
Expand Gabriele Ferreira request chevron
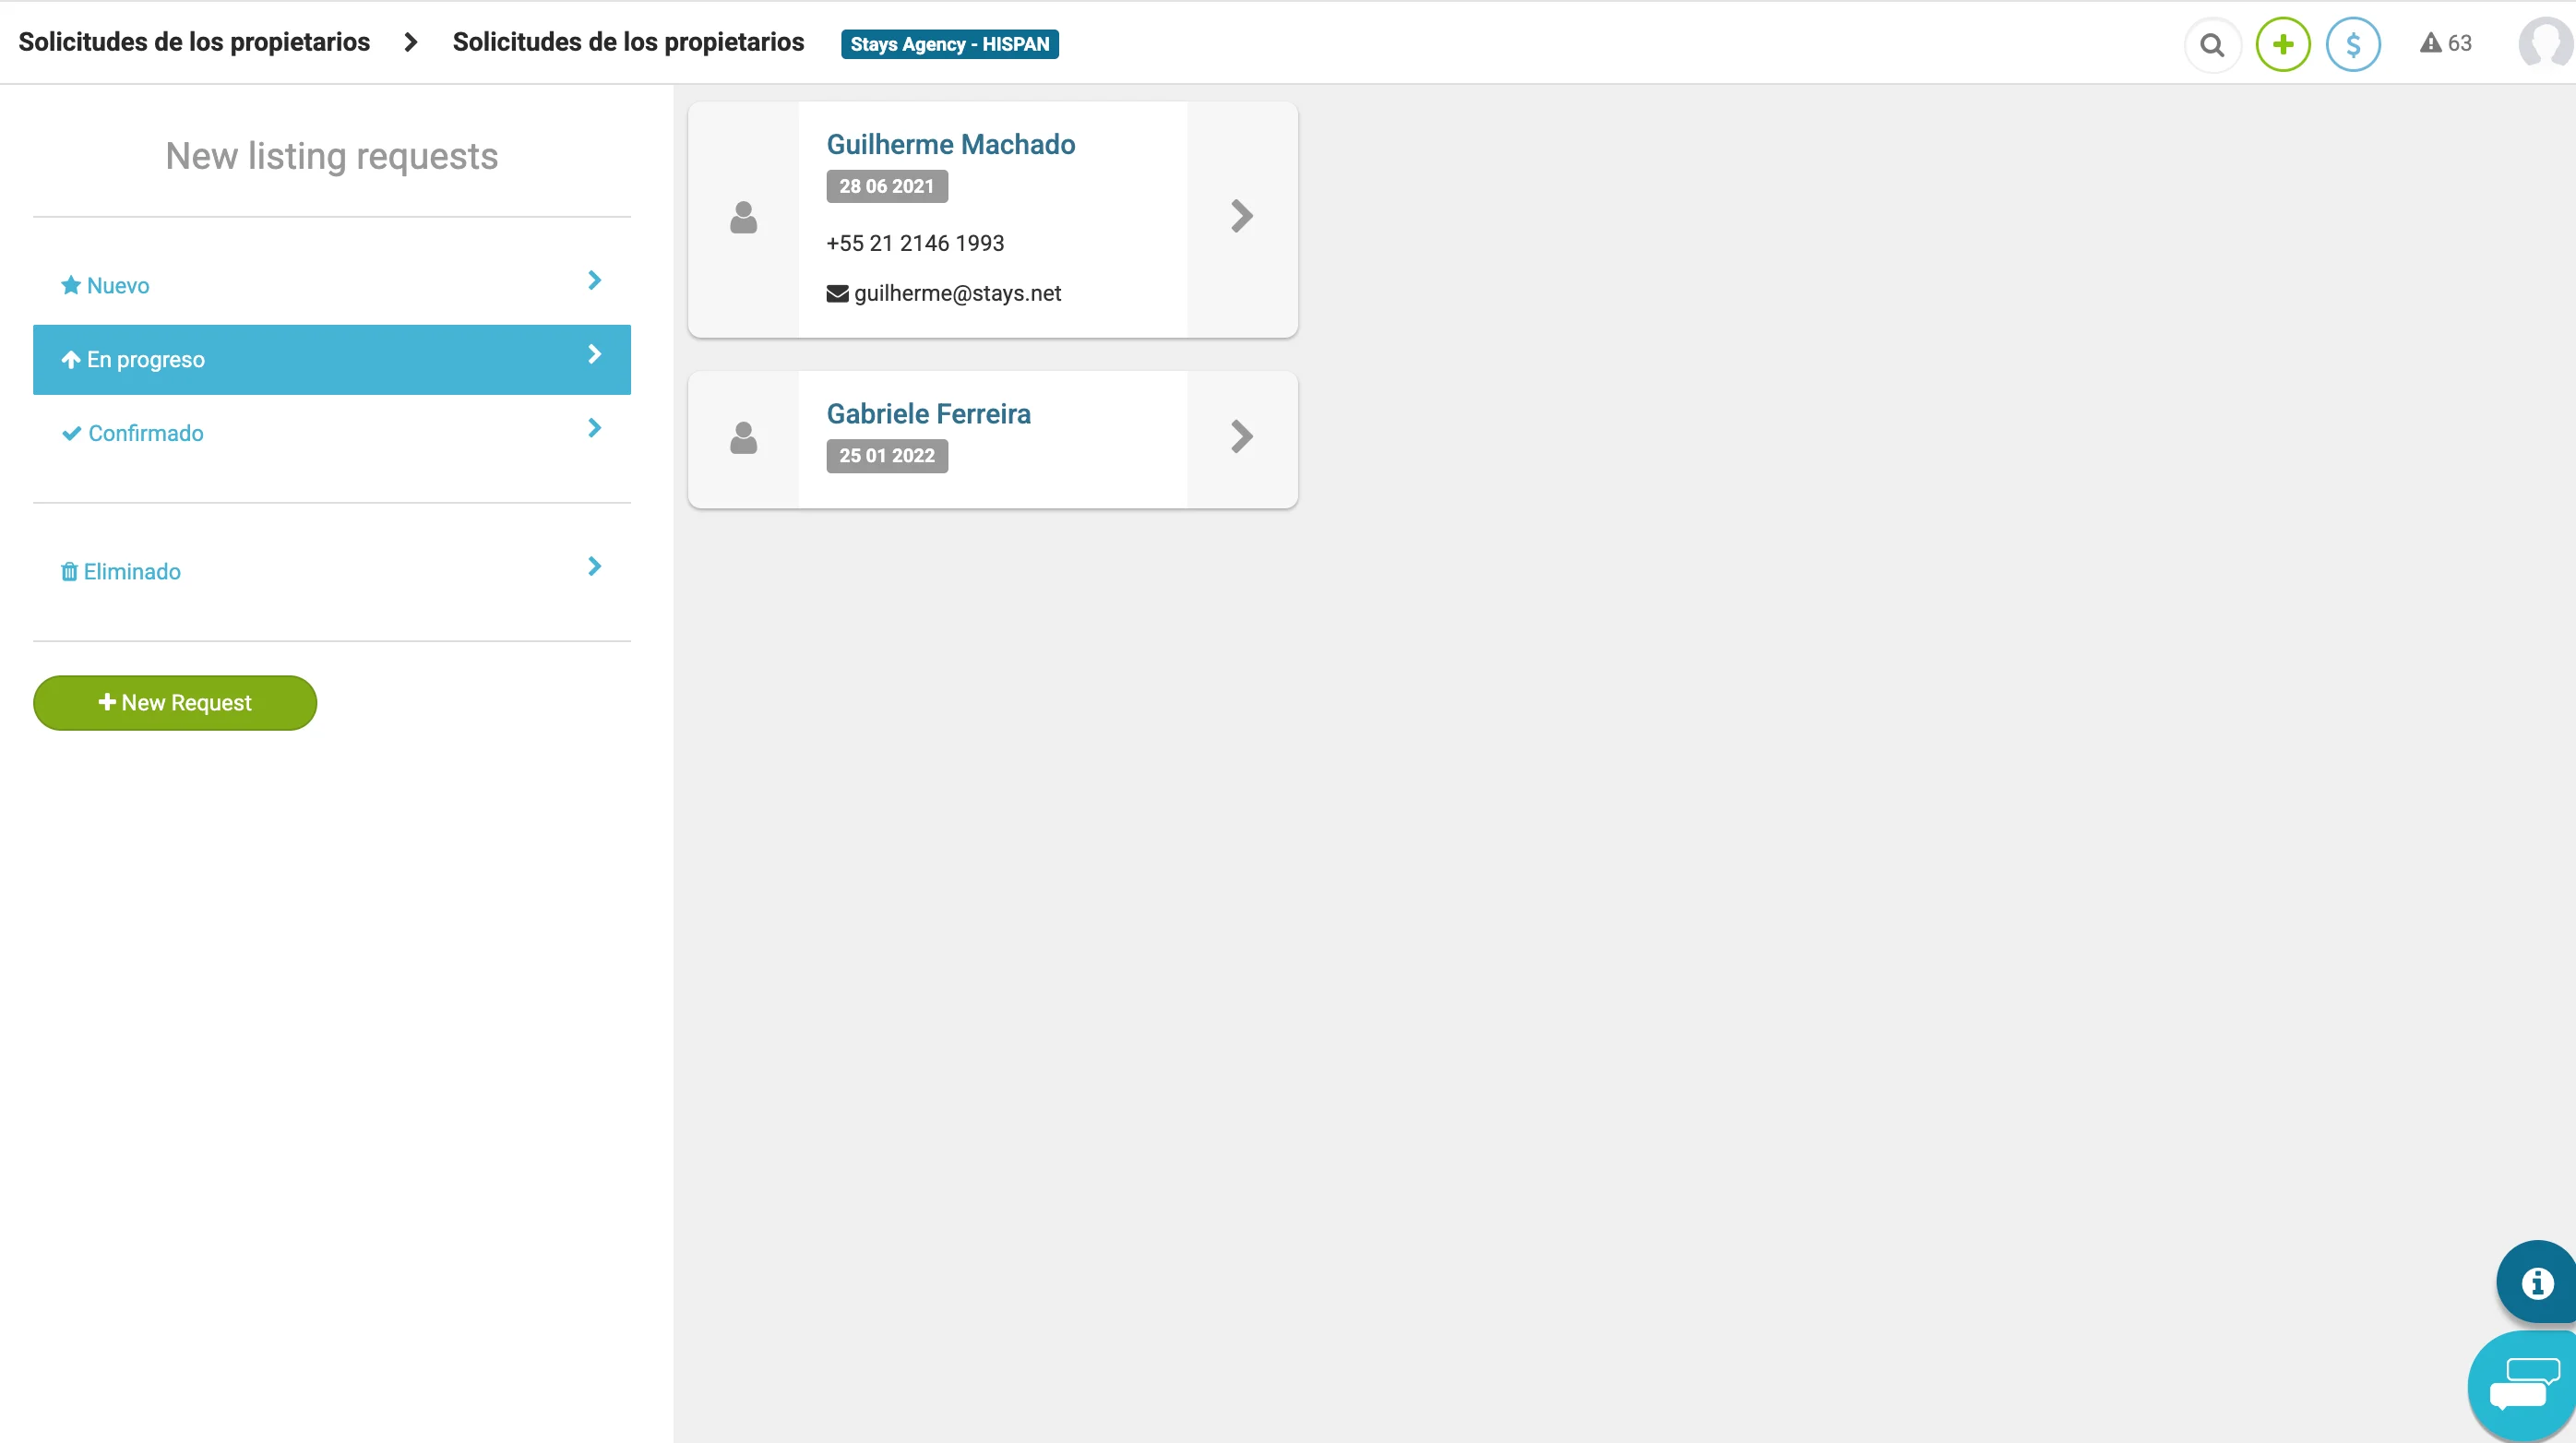pyautogui.click(x=1241, y=437)
